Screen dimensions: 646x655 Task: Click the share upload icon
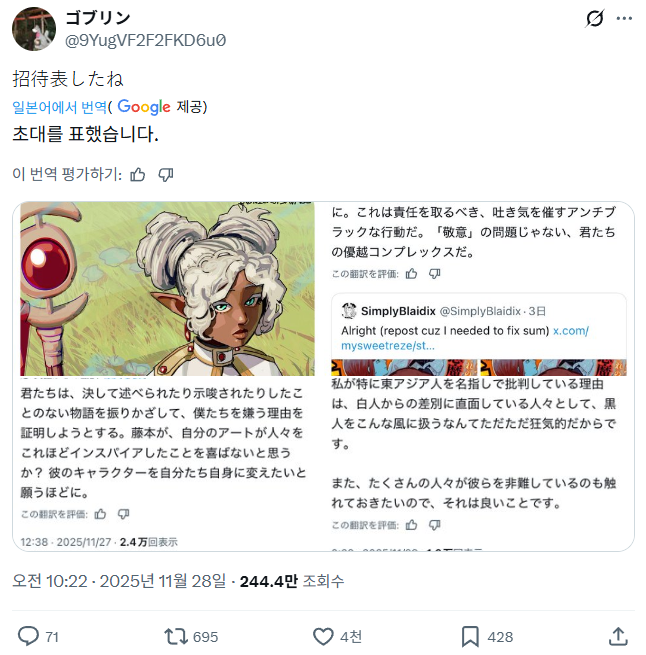point(618,637)
